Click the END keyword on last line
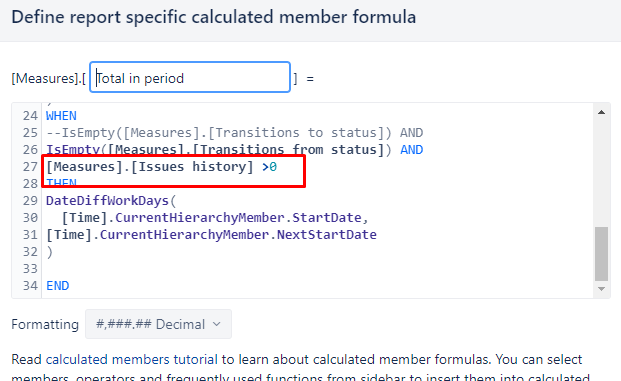This screenshot has height=381, width=621. pyautogui.click(x=57, y=286)
